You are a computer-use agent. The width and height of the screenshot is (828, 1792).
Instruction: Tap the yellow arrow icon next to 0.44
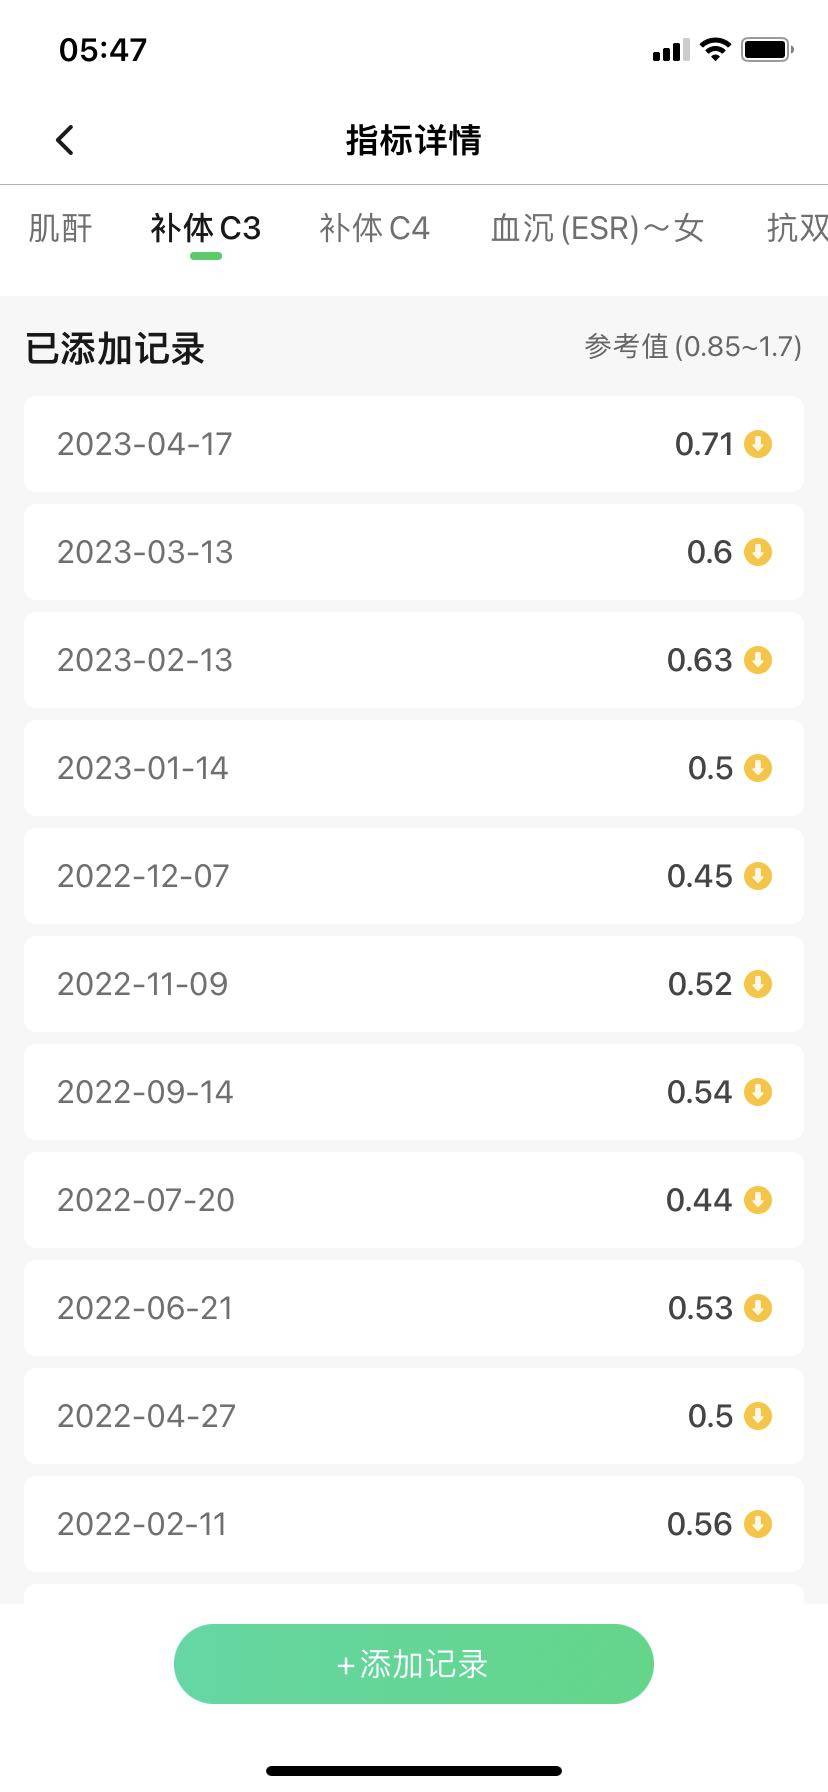click(758, 1200)
